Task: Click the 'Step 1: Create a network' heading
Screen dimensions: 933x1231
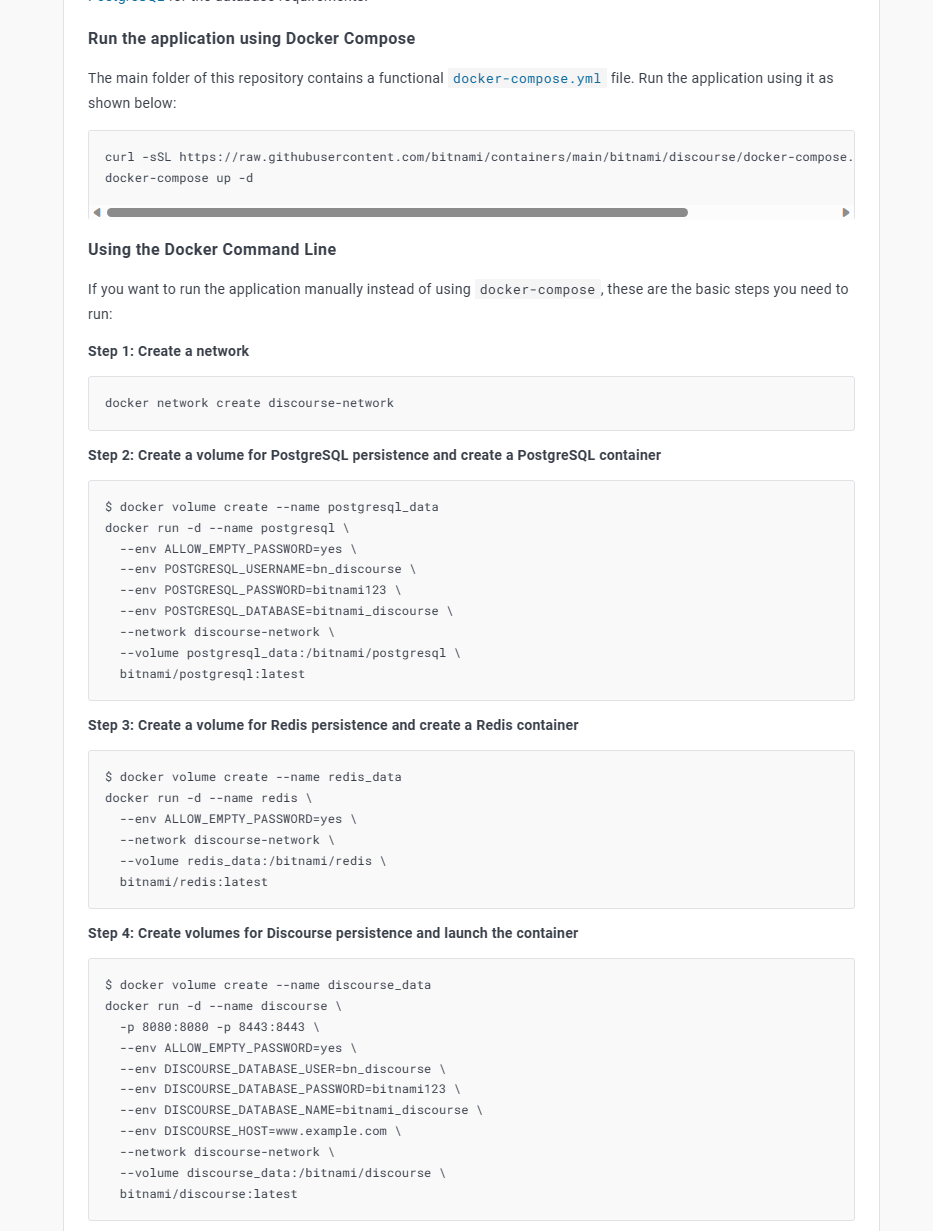Action: click(168, 351)
